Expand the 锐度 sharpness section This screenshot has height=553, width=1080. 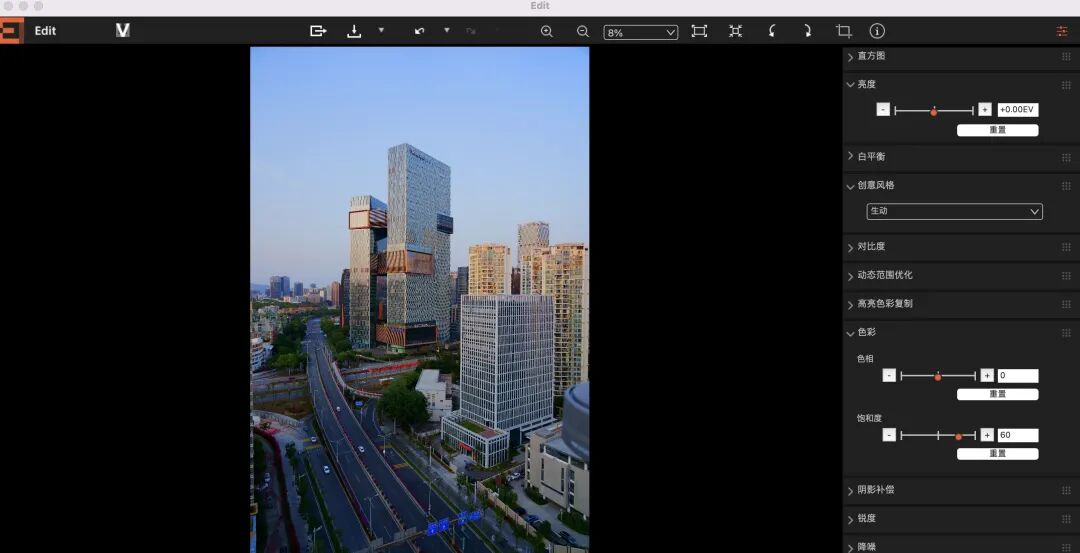(x=851, y=519)
